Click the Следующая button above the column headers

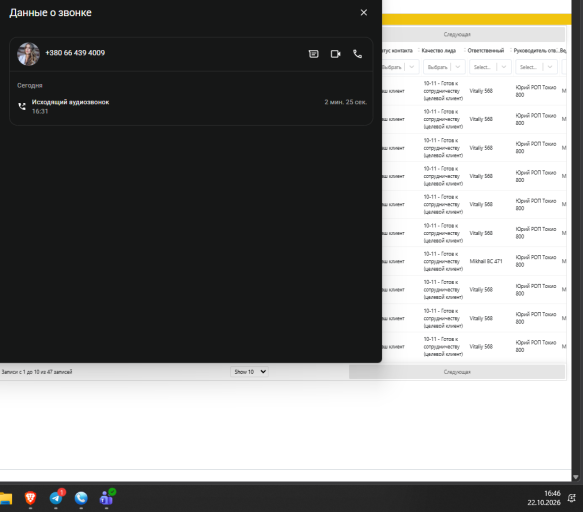(x=473, y=34)
